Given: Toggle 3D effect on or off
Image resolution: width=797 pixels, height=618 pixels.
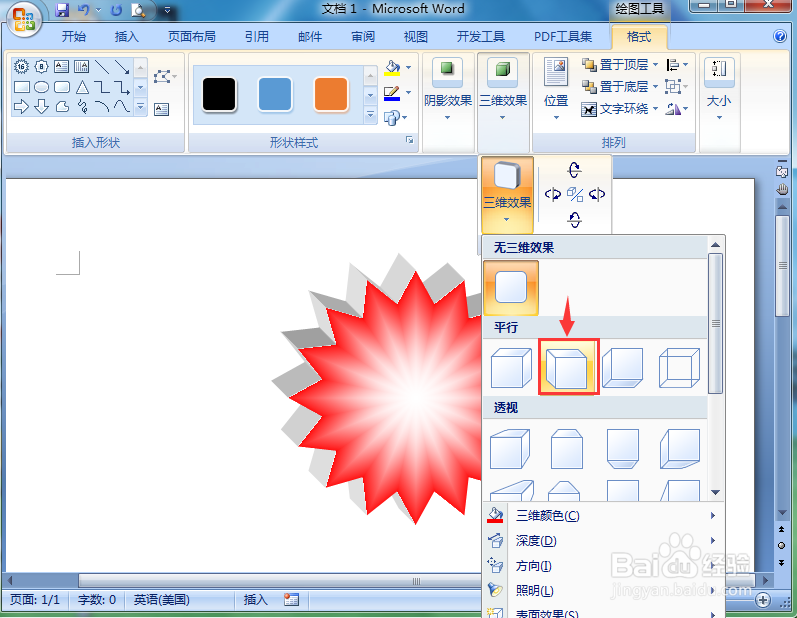Looking at the screenshot, I should 575,194.
